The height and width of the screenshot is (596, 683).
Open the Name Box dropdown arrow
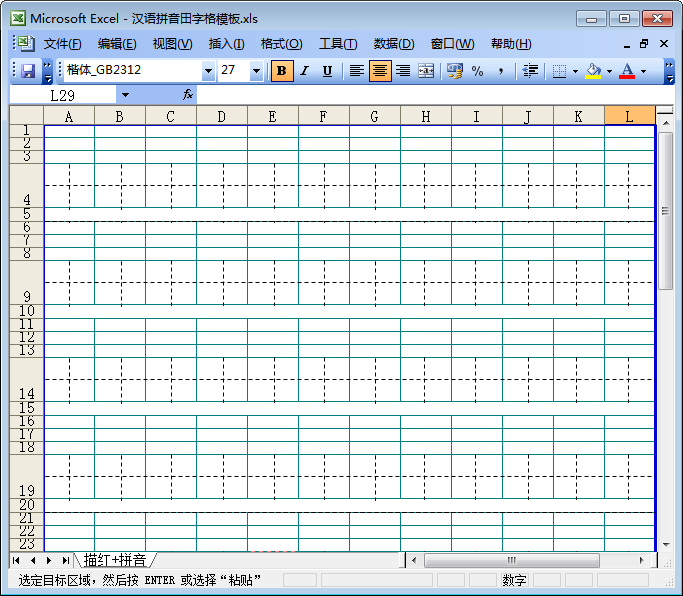pyautogui.click(x=125, y=95)
